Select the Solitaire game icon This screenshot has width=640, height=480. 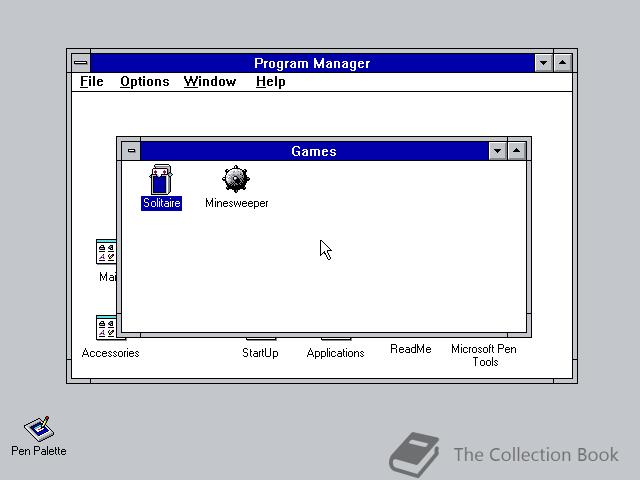(x=161, y=179)
